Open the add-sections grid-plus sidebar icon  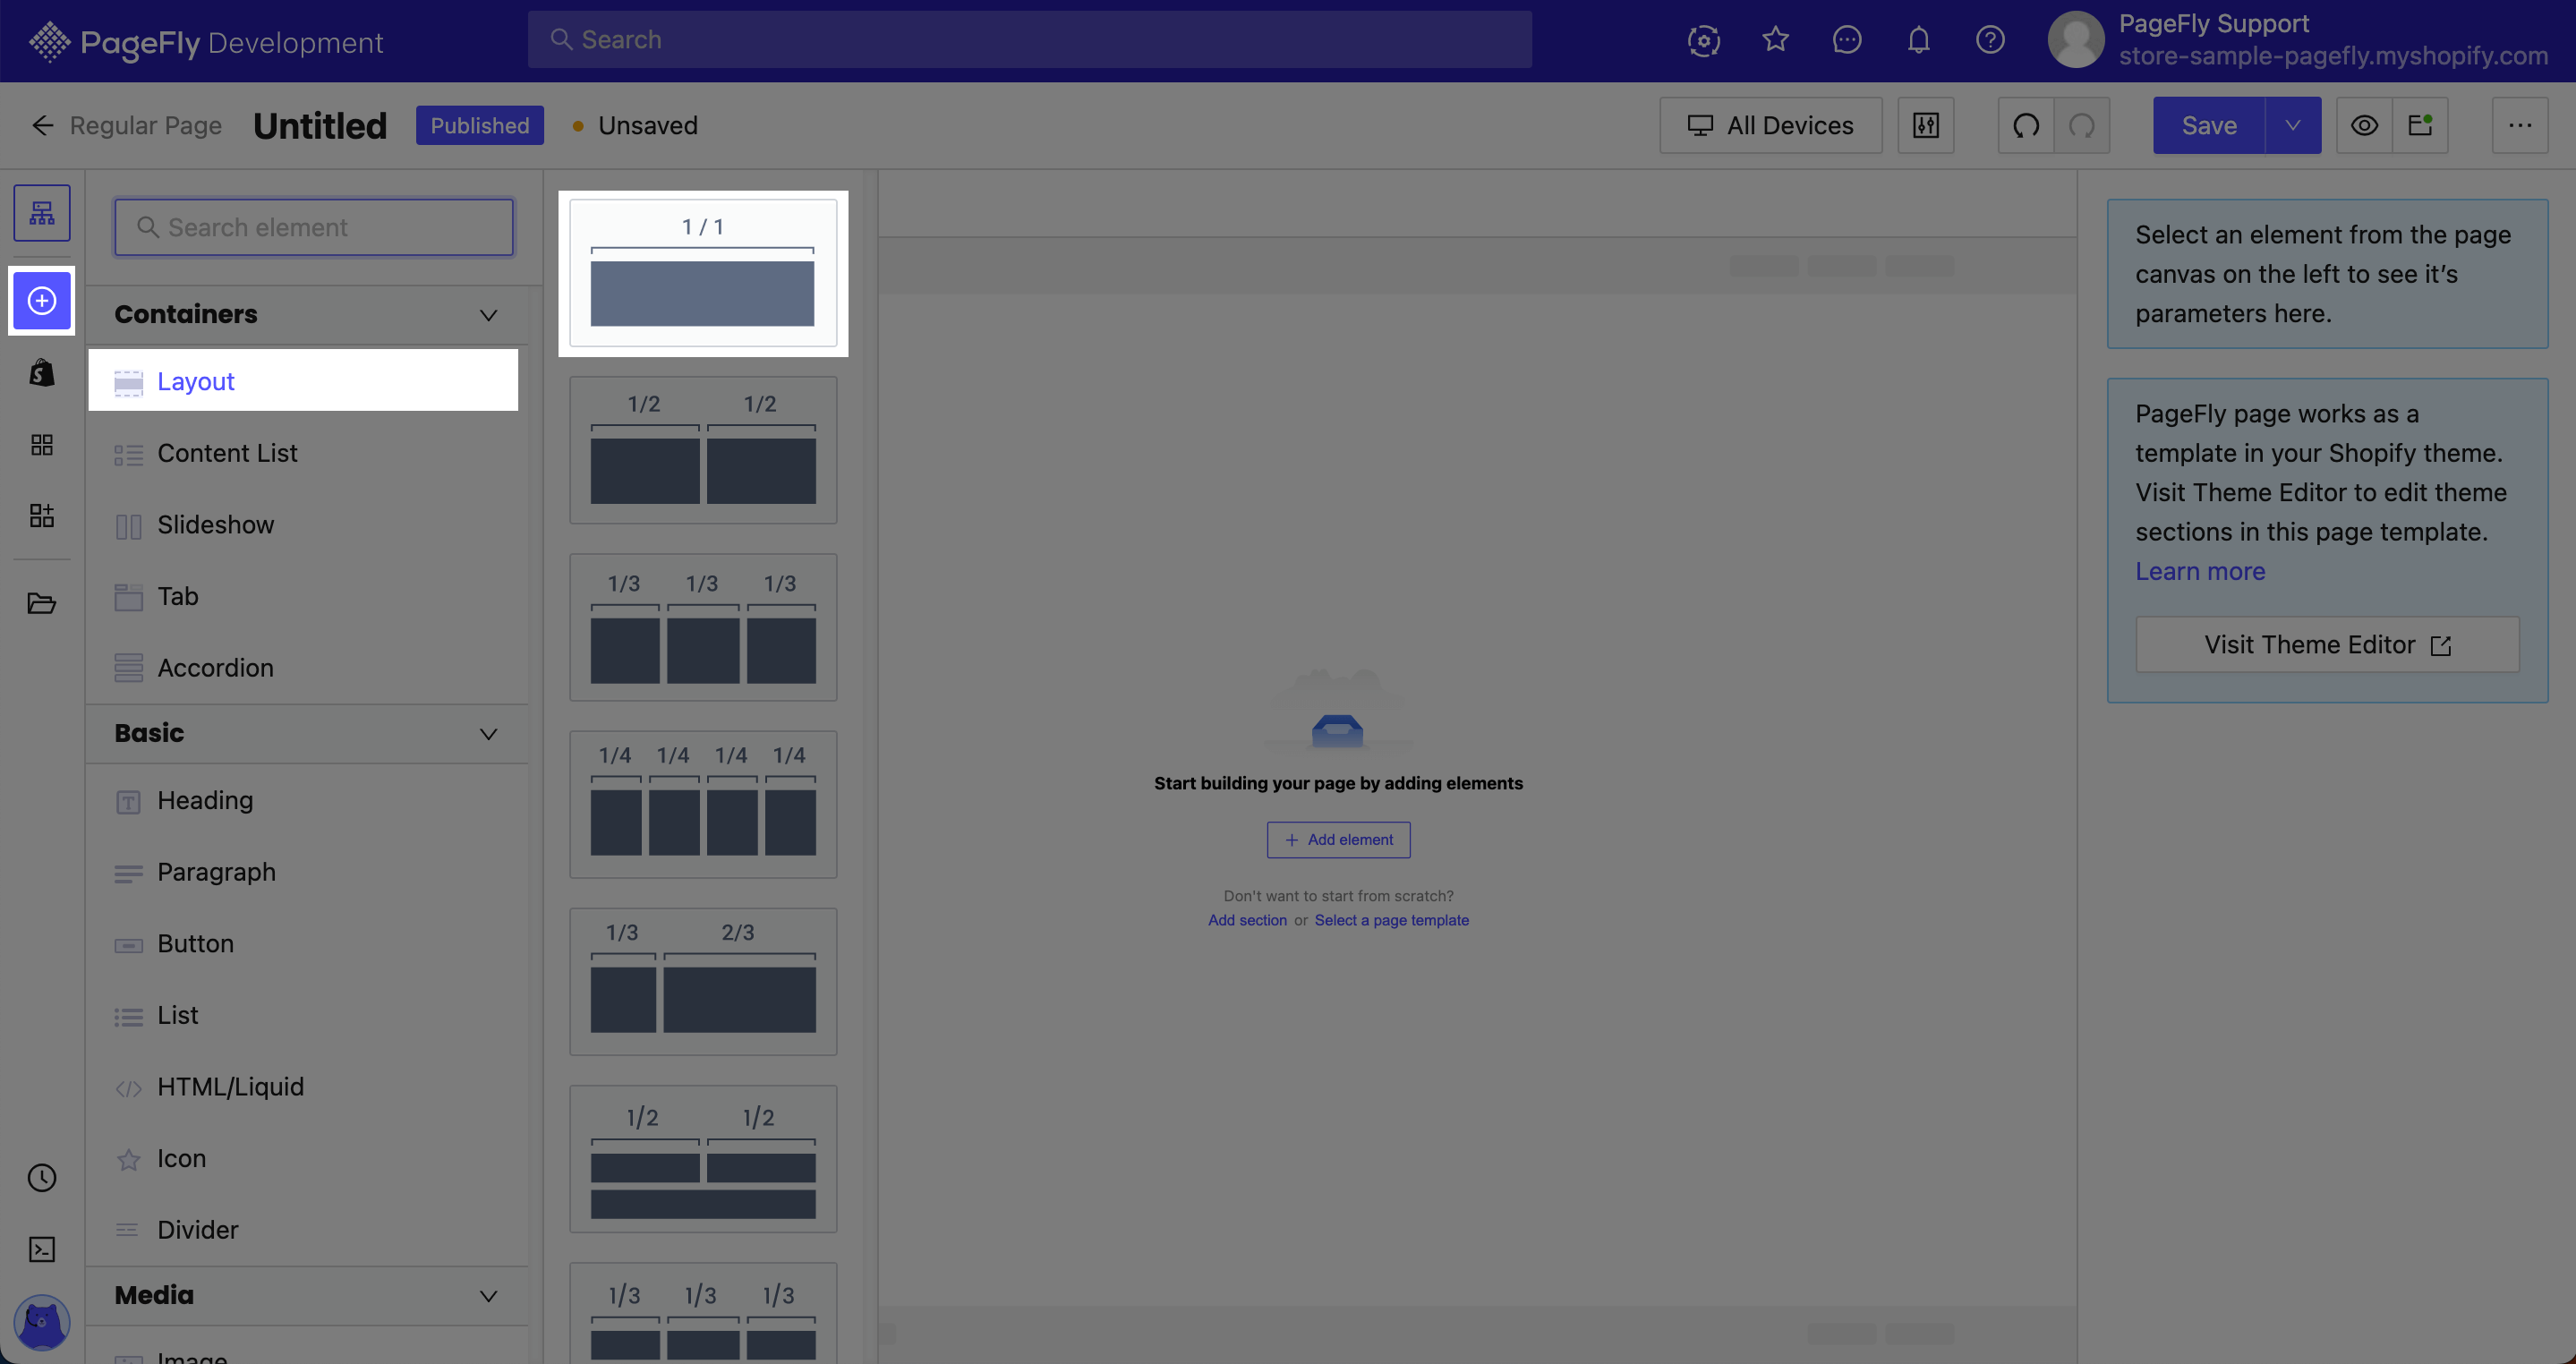click(x=41, y=516)
